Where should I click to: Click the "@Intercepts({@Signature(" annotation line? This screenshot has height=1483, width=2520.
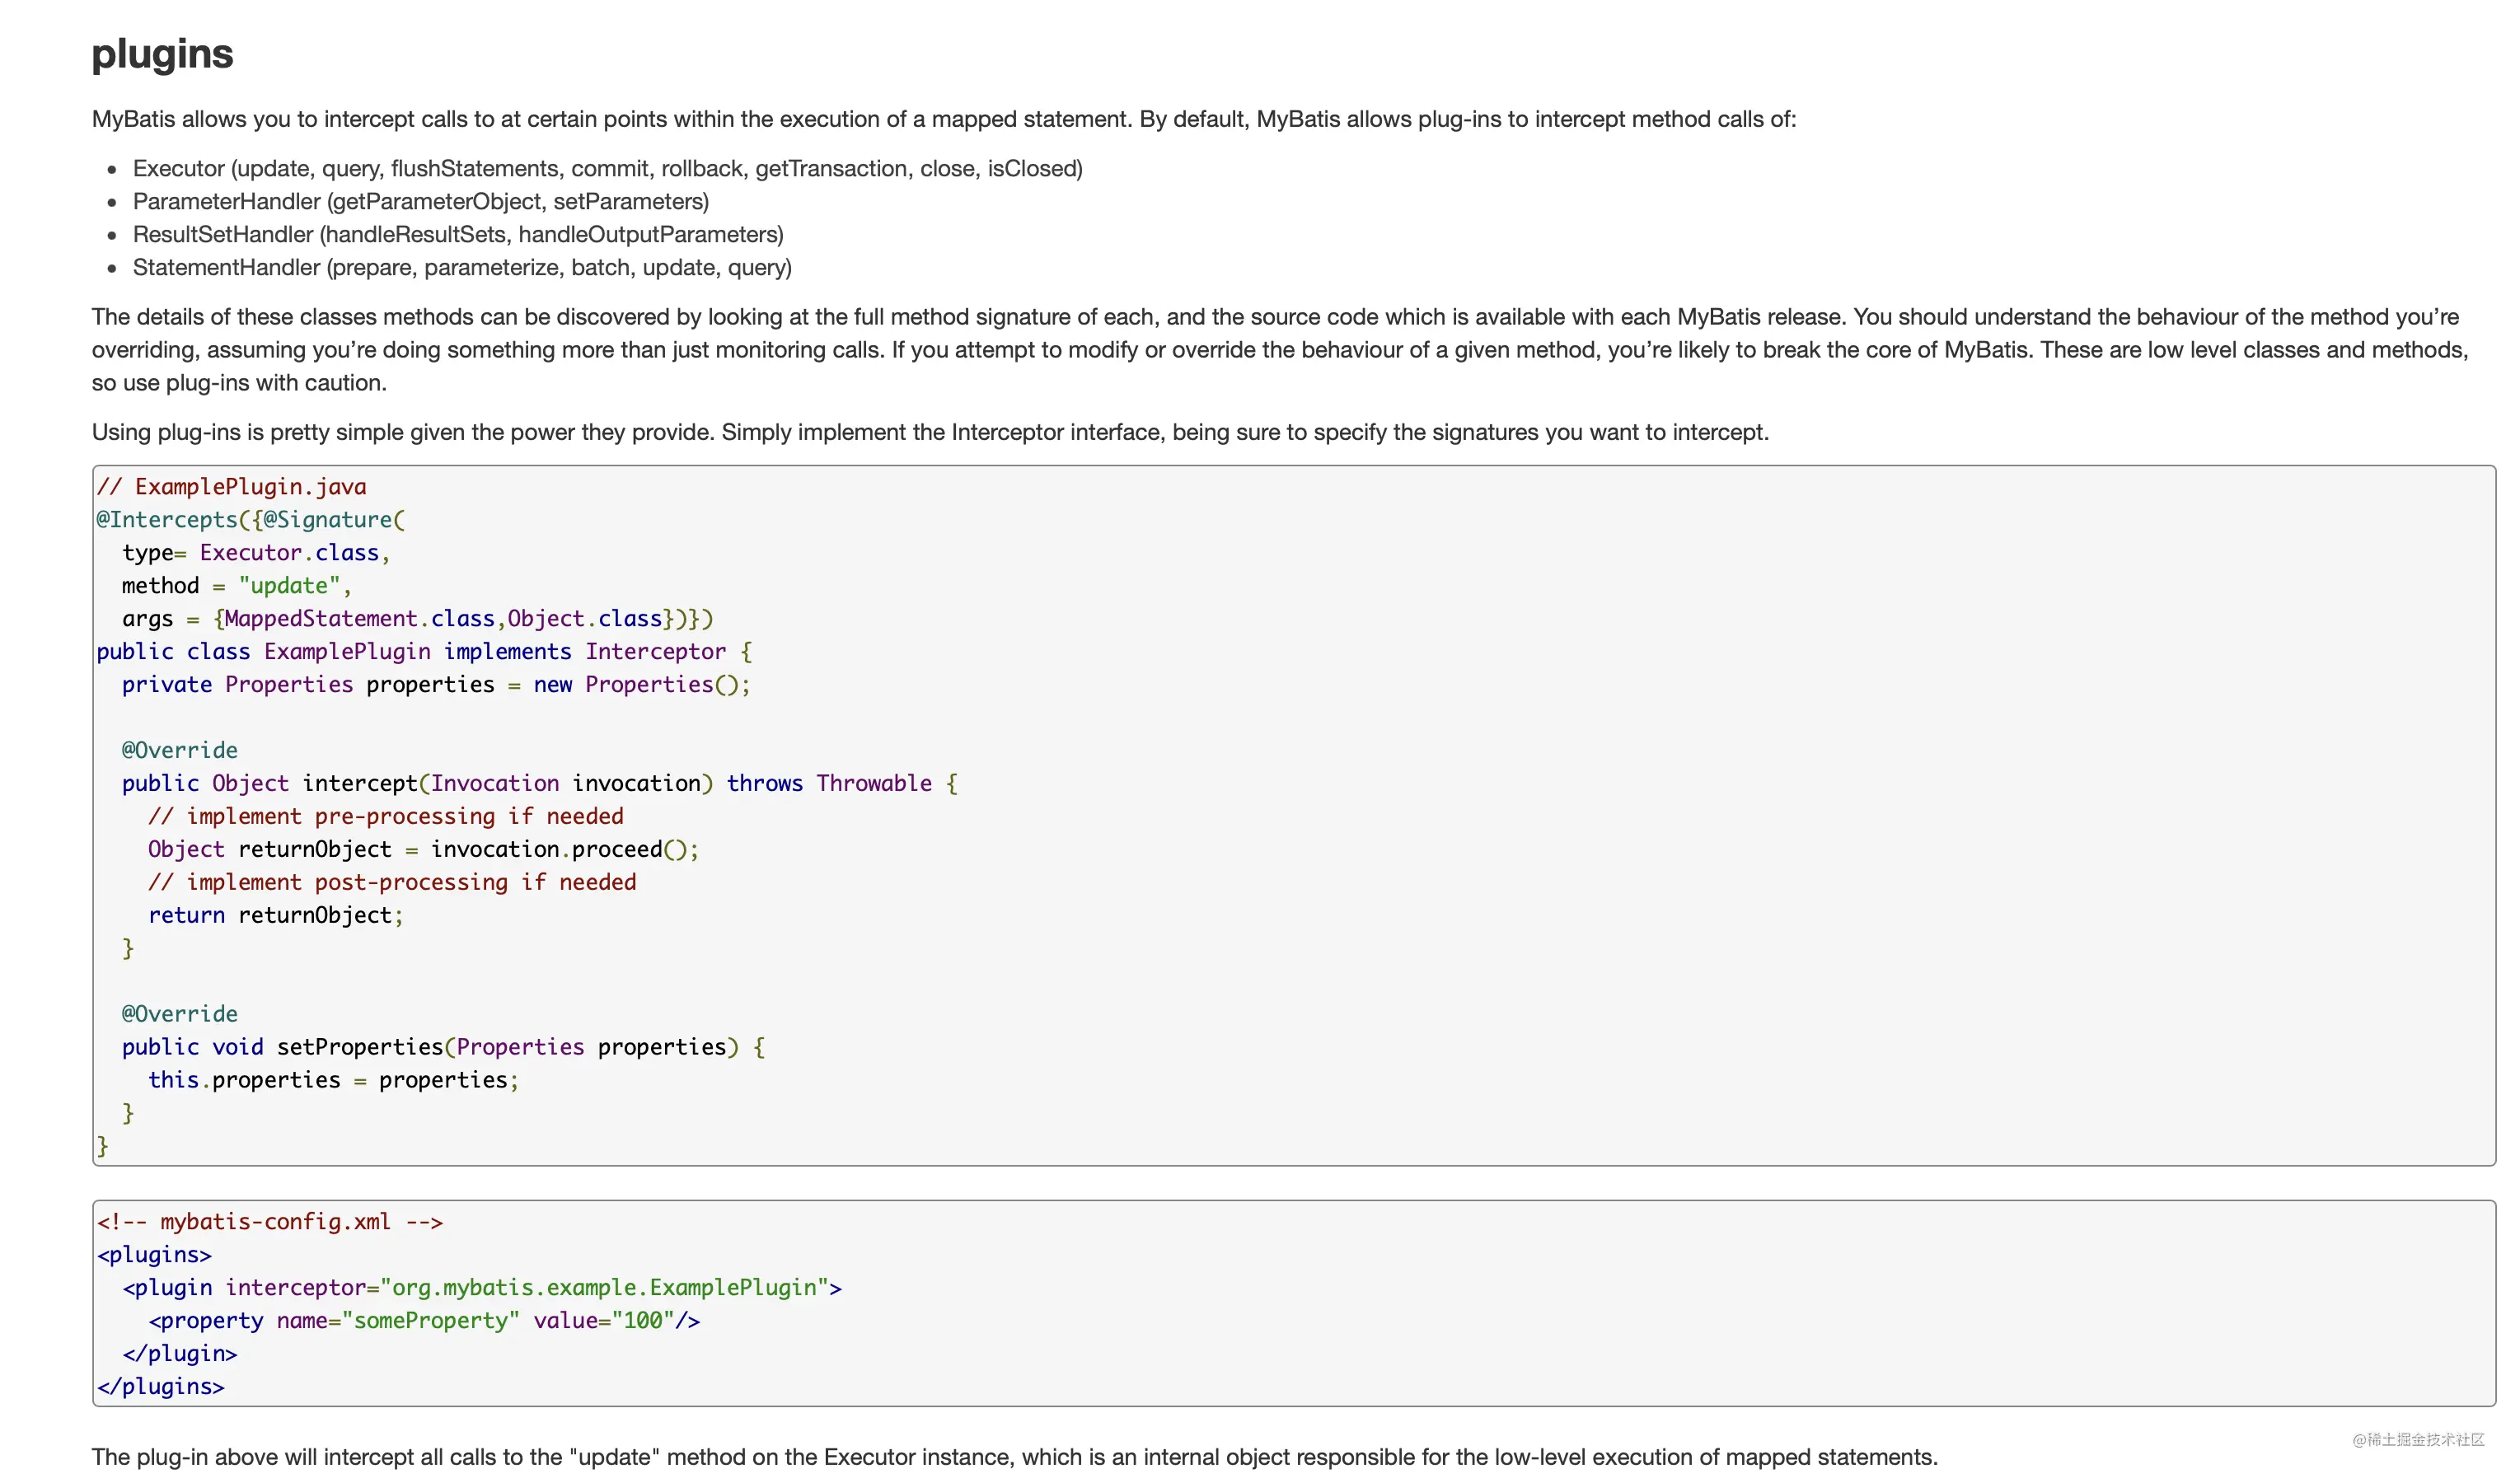pos(251,519)
